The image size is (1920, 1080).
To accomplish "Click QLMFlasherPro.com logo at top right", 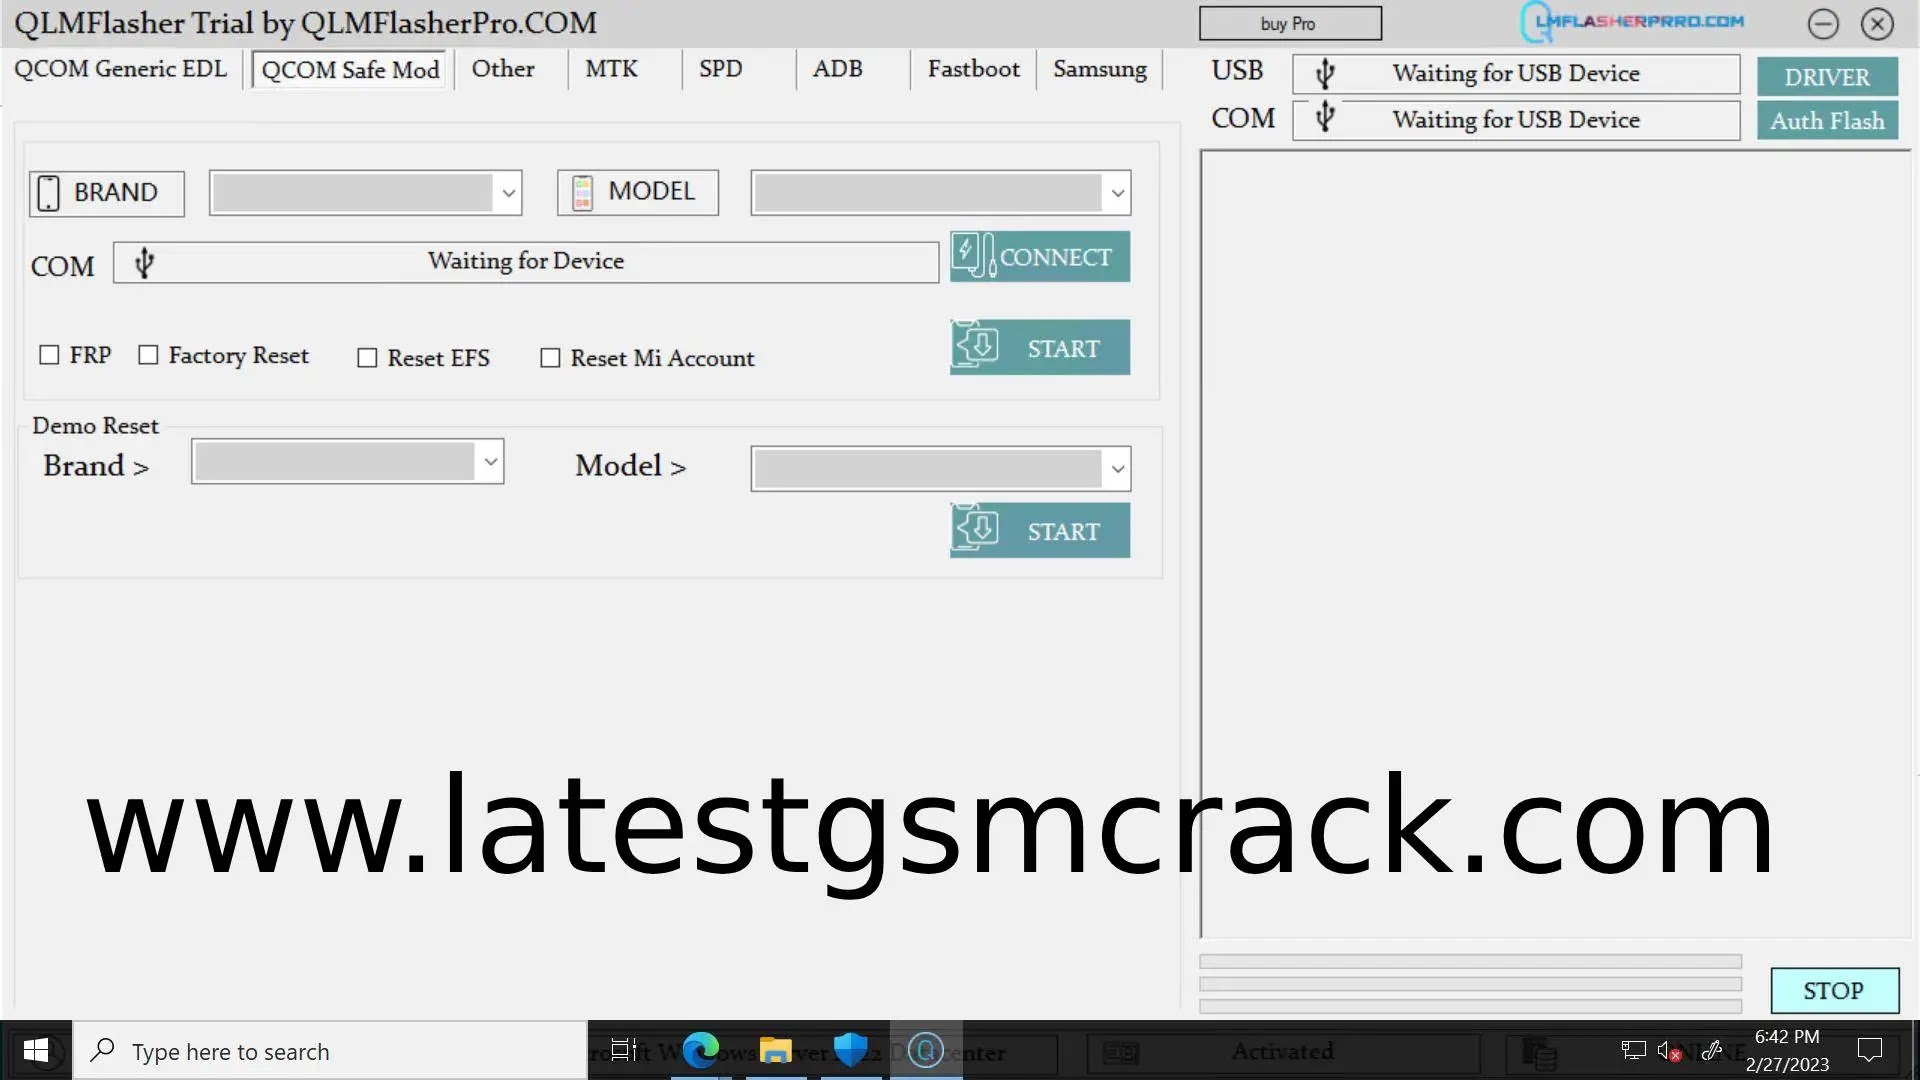I will 1632,22.
